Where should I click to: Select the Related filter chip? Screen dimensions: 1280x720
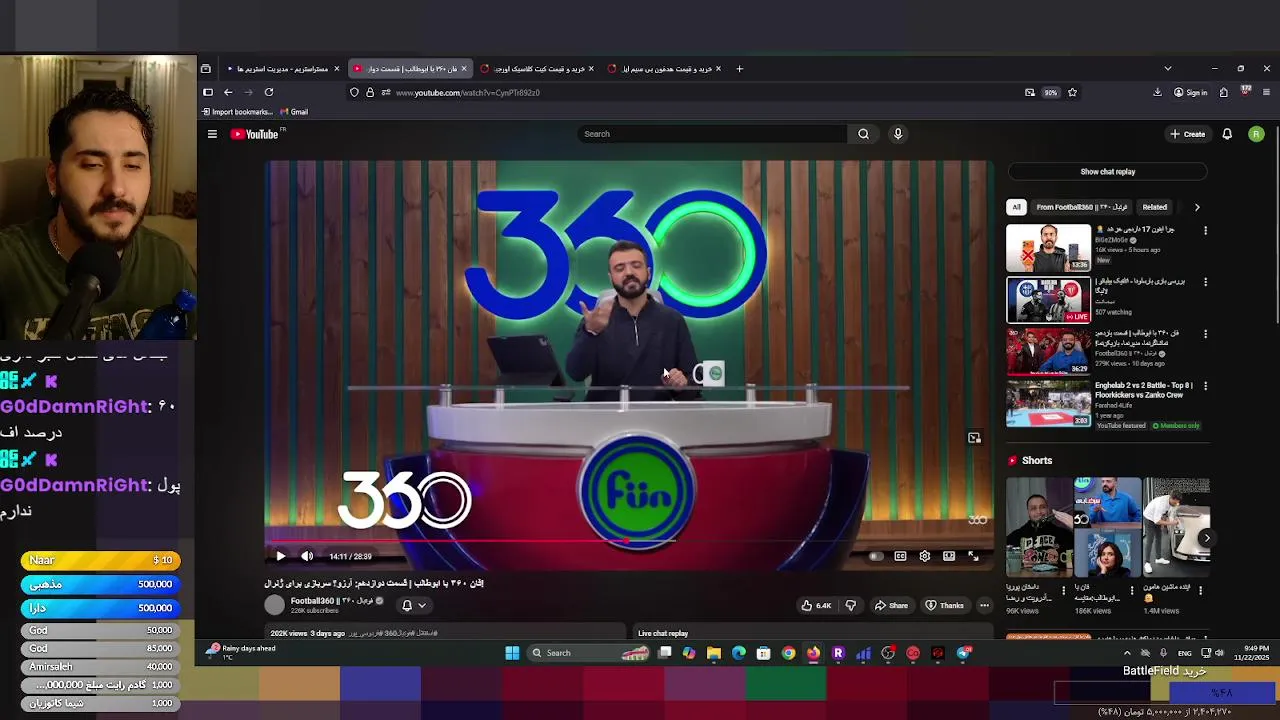tap(1154, 207)
